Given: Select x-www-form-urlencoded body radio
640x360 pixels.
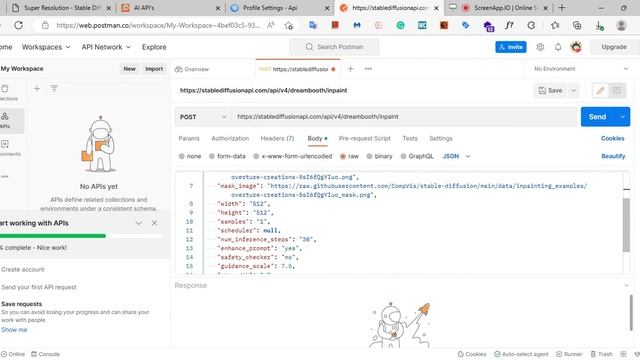Looking at the screenshot, I should pos(256,156).
